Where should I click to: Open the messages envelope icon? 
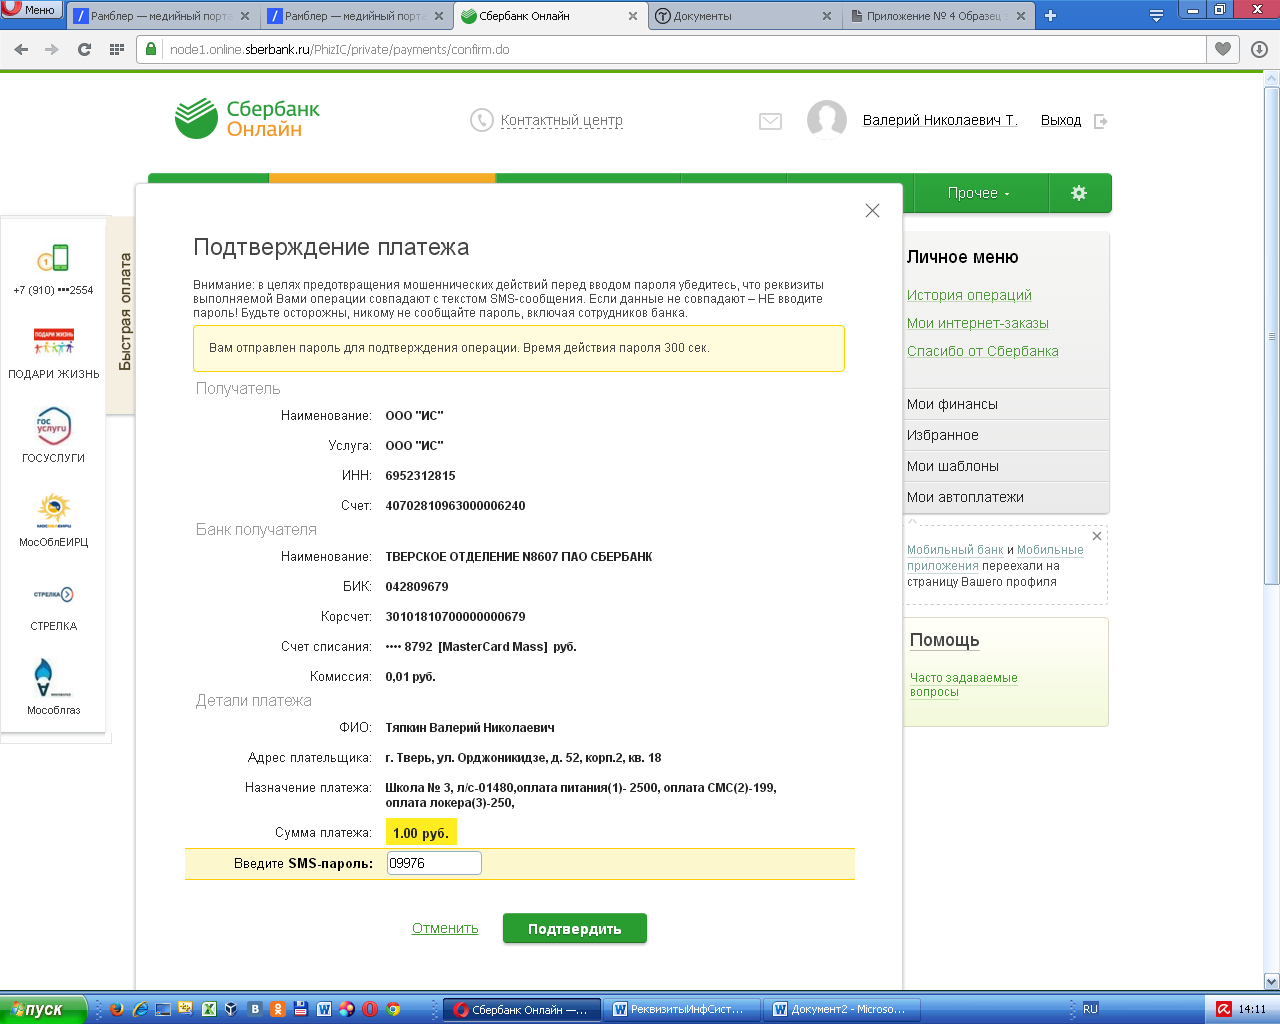(x=770, y=121)
